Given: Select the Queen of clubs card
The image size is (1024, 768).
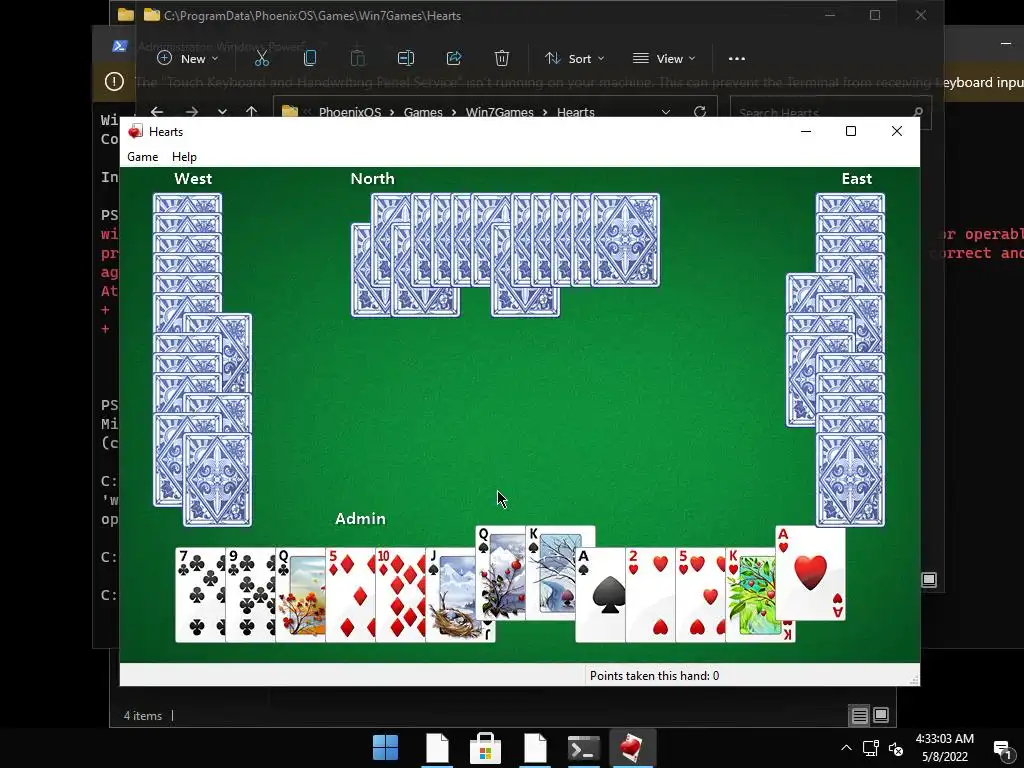Looking at the screenshot, I should (300, 595).
